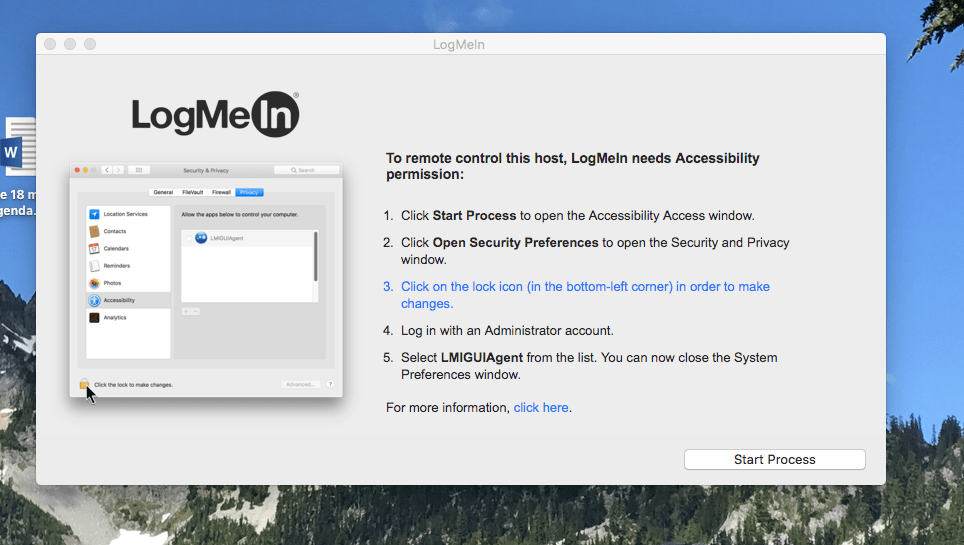Click the LMIGUIAgent app icon
The image size is (964, 545).
[201, 238]
